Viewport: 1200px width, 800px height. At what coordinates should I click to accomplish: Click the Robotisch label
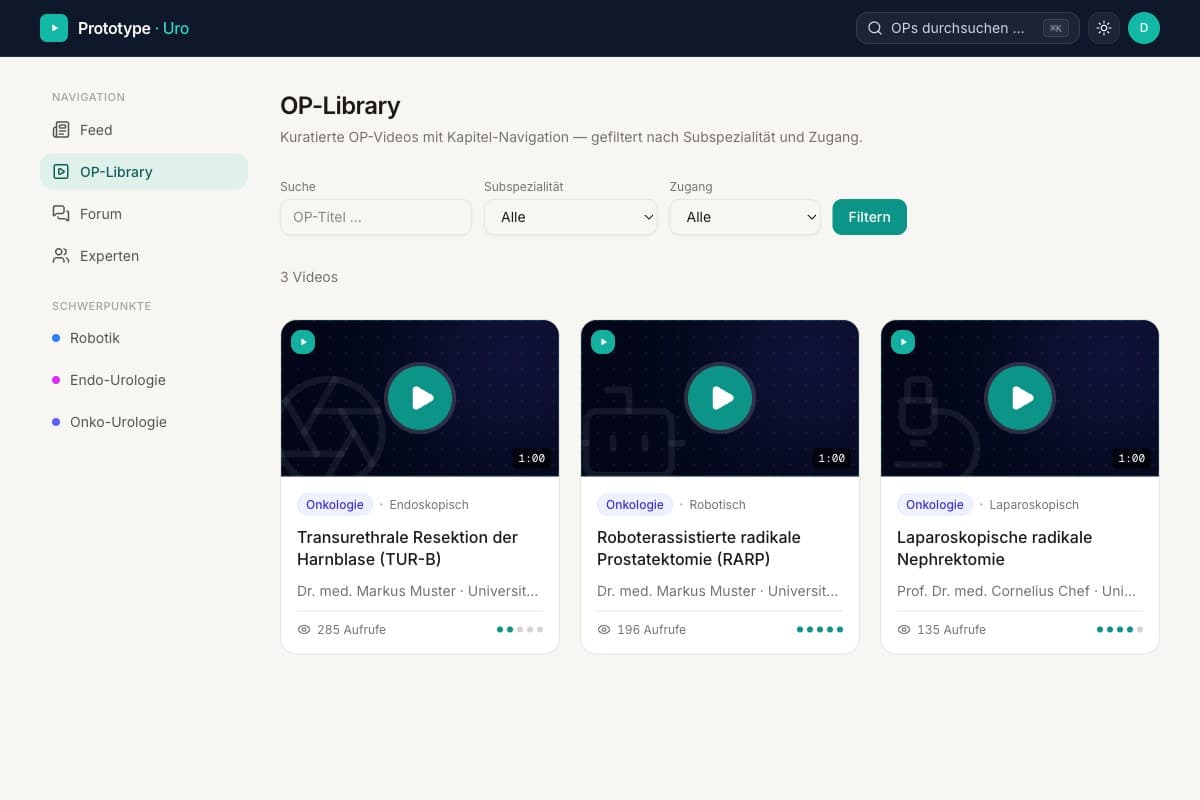point(718,505)
